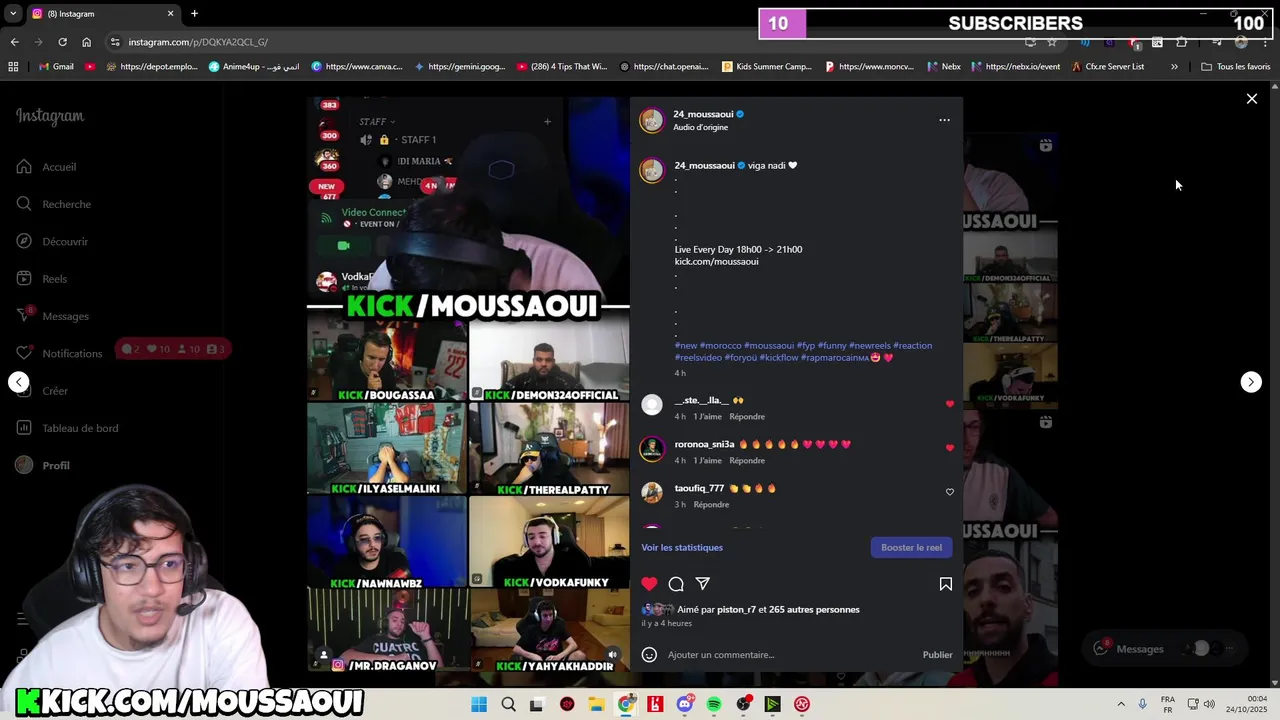Click the instagram.com address bar

560,42
